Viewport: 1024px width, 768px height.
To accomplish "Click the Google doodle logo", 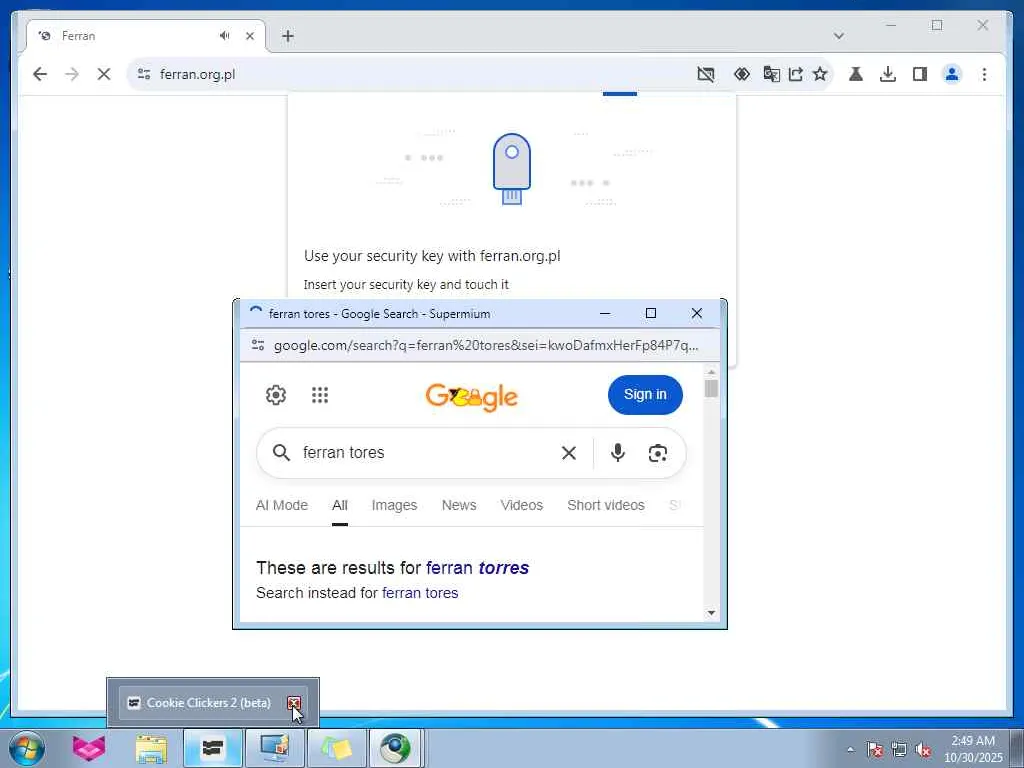I will (472, 396).
